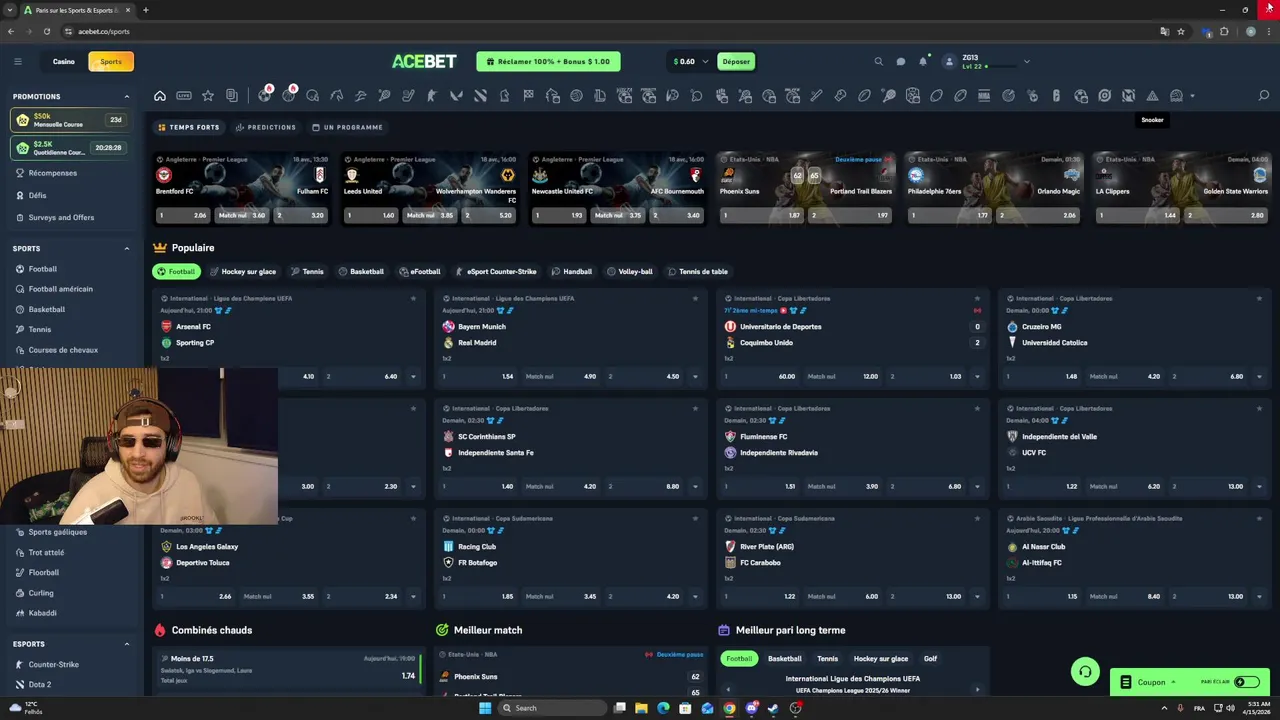Open Tennis in sidebar

[39, 329]
